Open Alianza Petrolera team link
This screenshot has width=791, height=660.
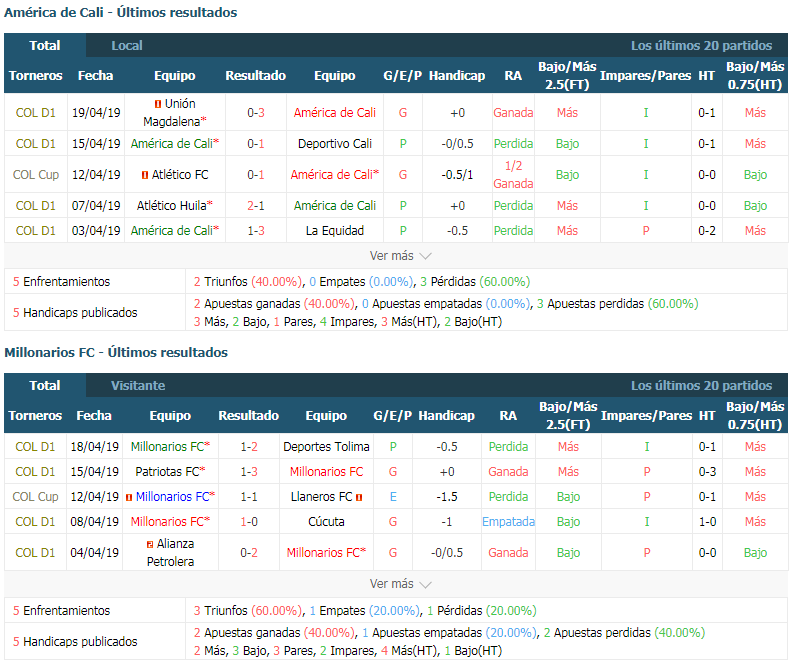pyautogui.click(x=171, y=553)
